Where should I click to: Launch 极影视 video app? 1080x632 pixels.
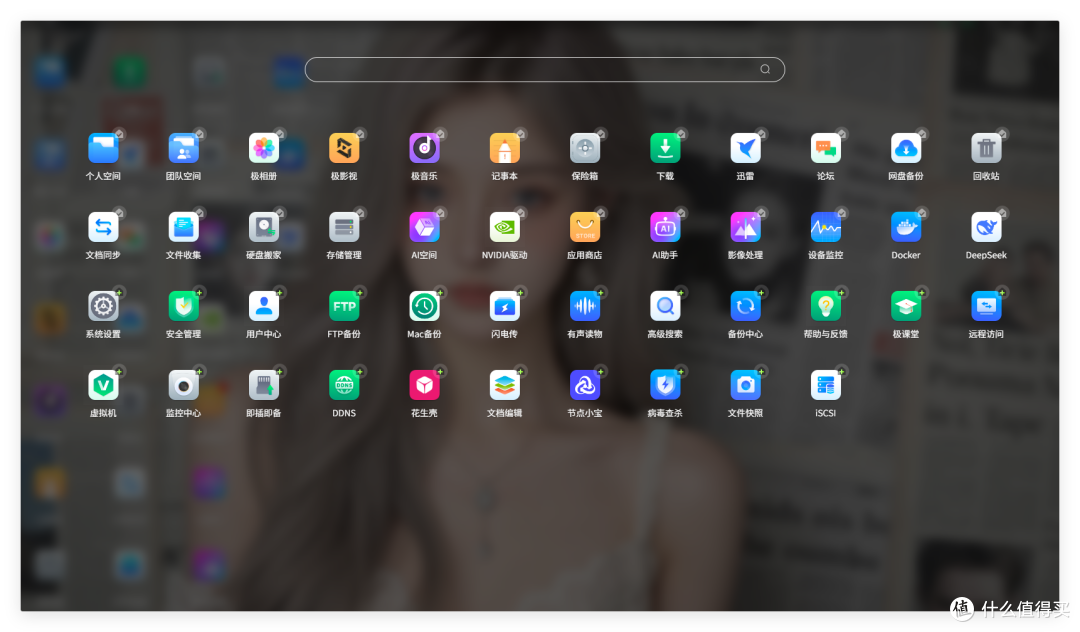point(344,148)
